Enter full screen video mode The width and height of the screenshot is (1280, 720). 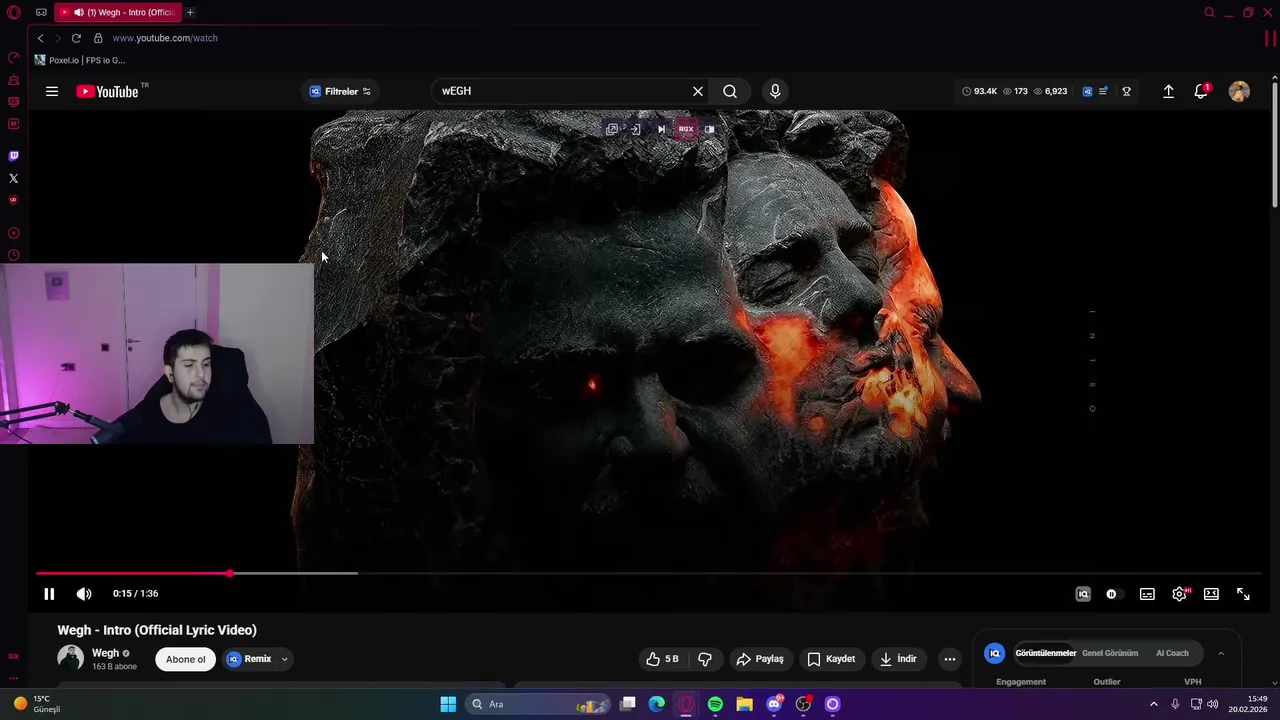(1243, 594)
